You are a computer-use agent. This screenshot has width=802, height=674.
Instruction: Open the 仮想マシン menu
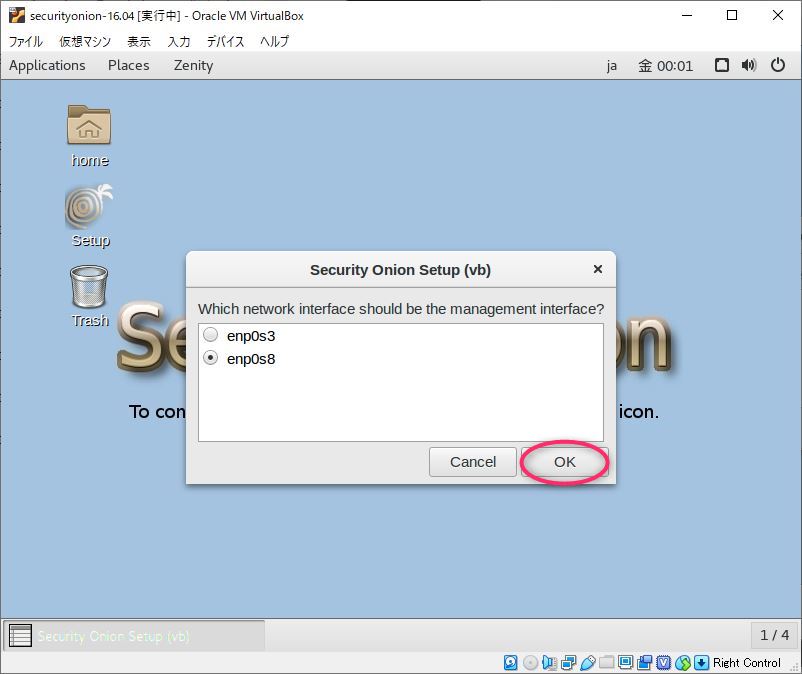(85, 41)
